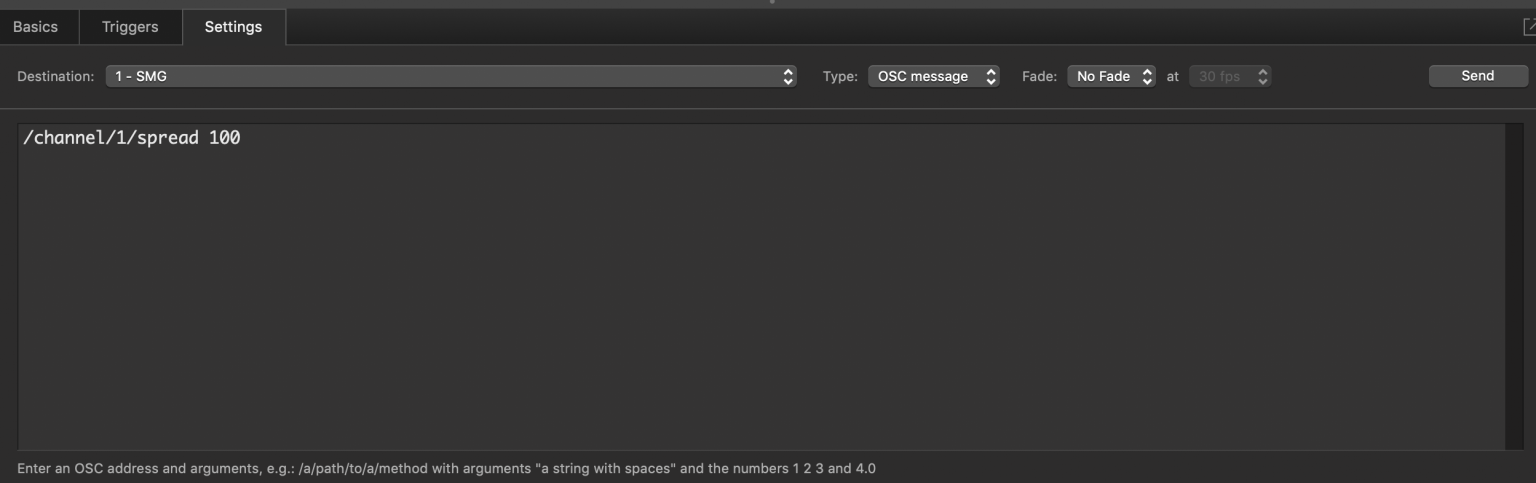Switch to the Triggers tab
This screenshot has height=483, width=1536.
(130, 27)
